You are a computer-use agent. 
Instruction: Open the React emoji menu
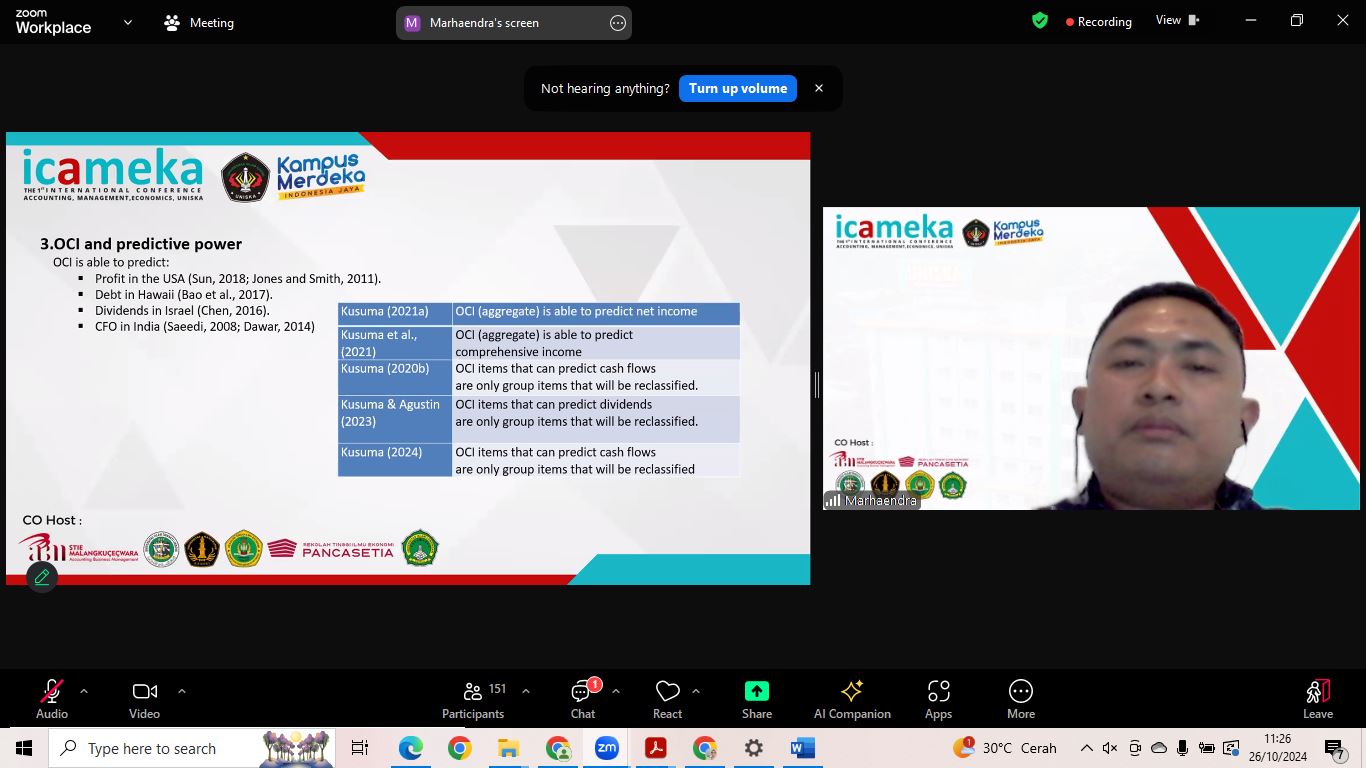click(667, 698)
